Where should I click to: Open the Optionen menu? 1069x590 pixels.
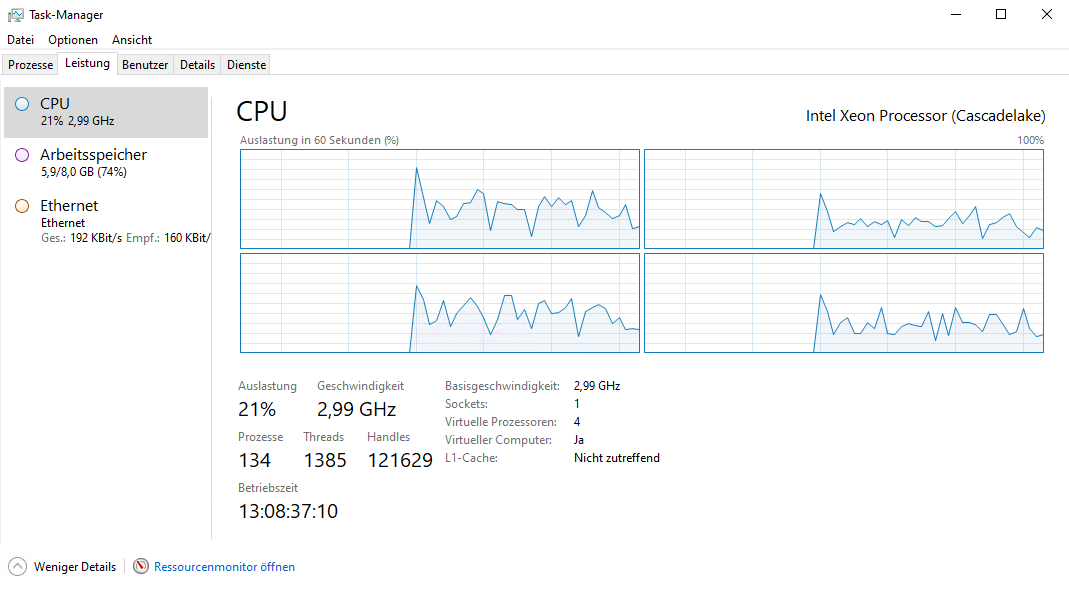[x=73, y=40]
